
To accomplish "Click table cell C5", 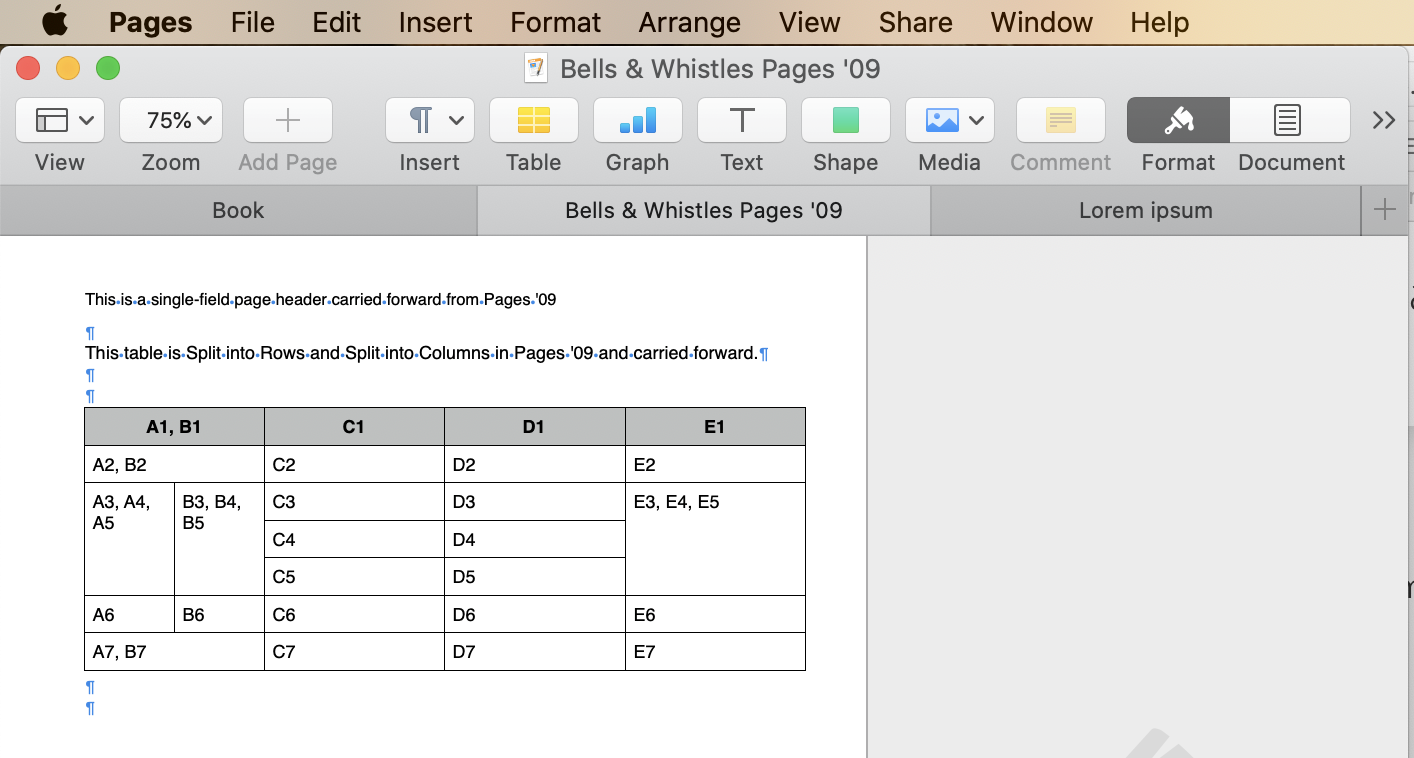I will pyautogui.click(x=354, y=577).
